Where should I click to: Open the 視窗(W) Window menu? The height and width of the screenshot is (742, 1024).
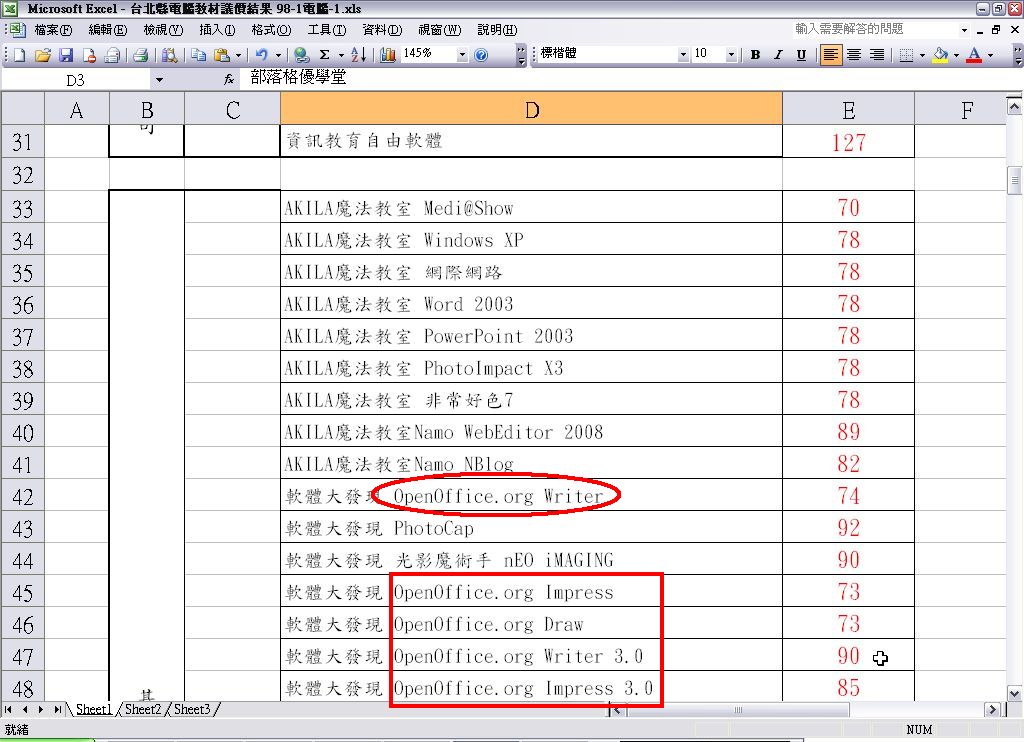[440, 30]
